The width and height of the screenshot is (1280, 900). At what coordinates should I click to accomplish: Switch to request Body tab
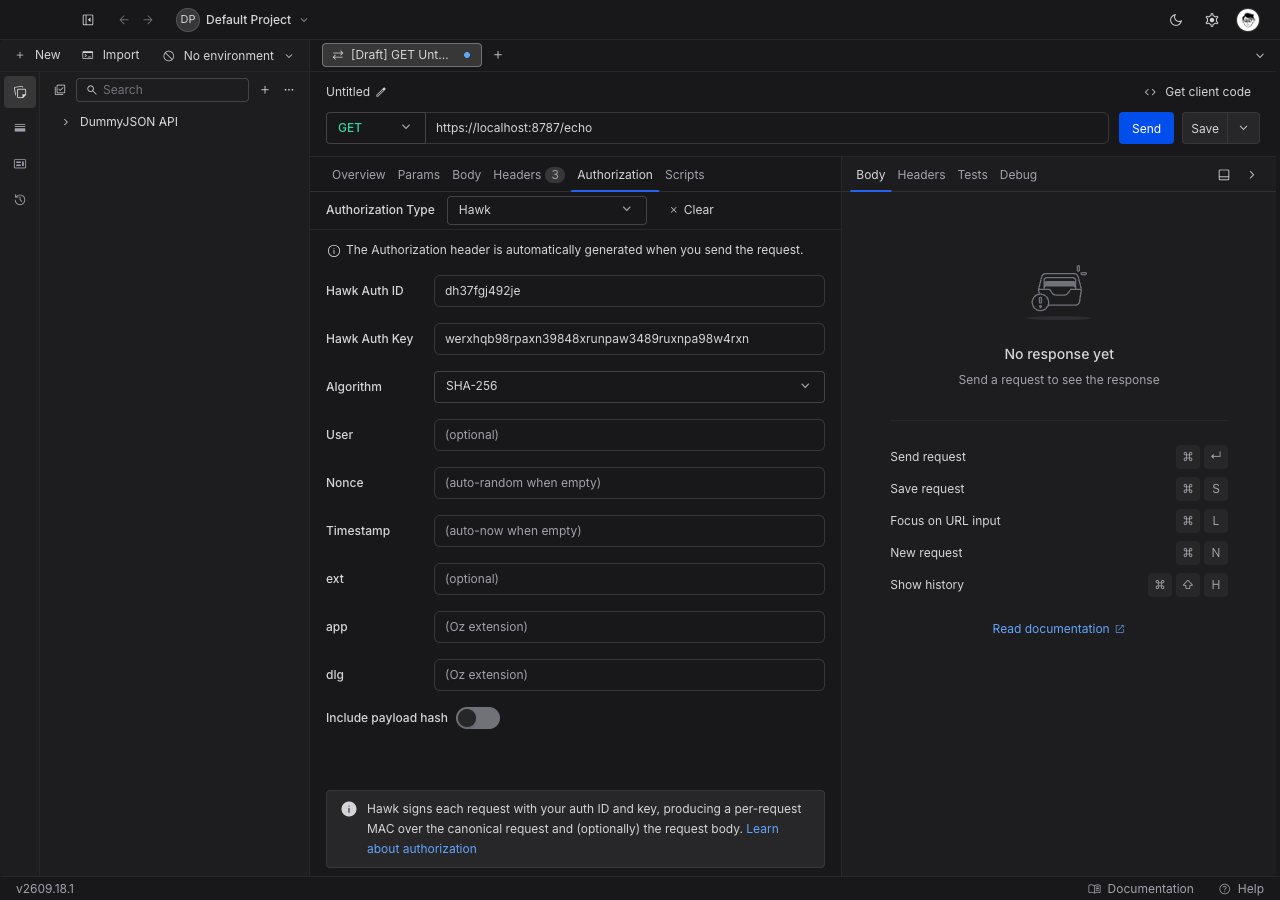tap(466, 175)
